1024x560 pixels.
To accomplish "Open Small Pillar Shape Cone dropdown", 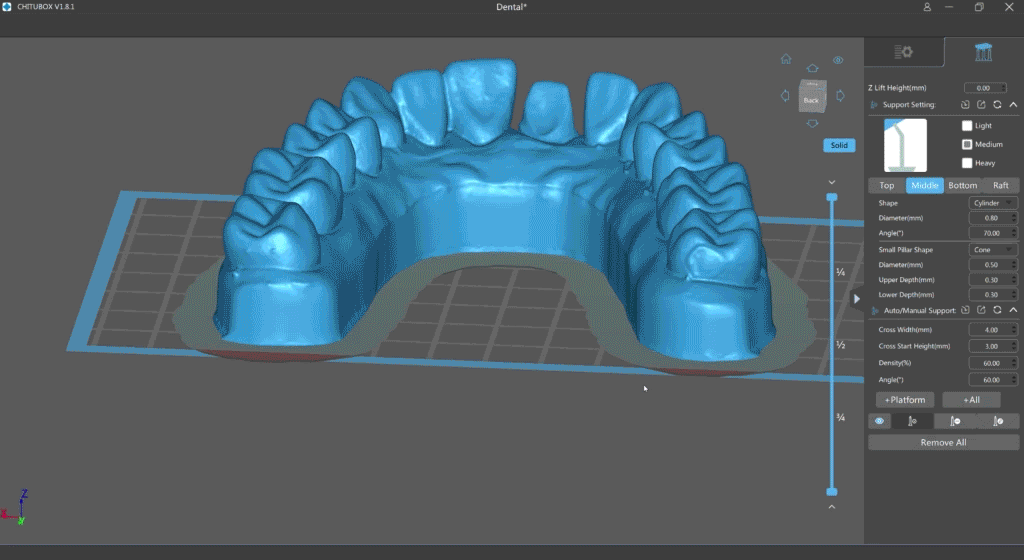I will tap(993, 250).
